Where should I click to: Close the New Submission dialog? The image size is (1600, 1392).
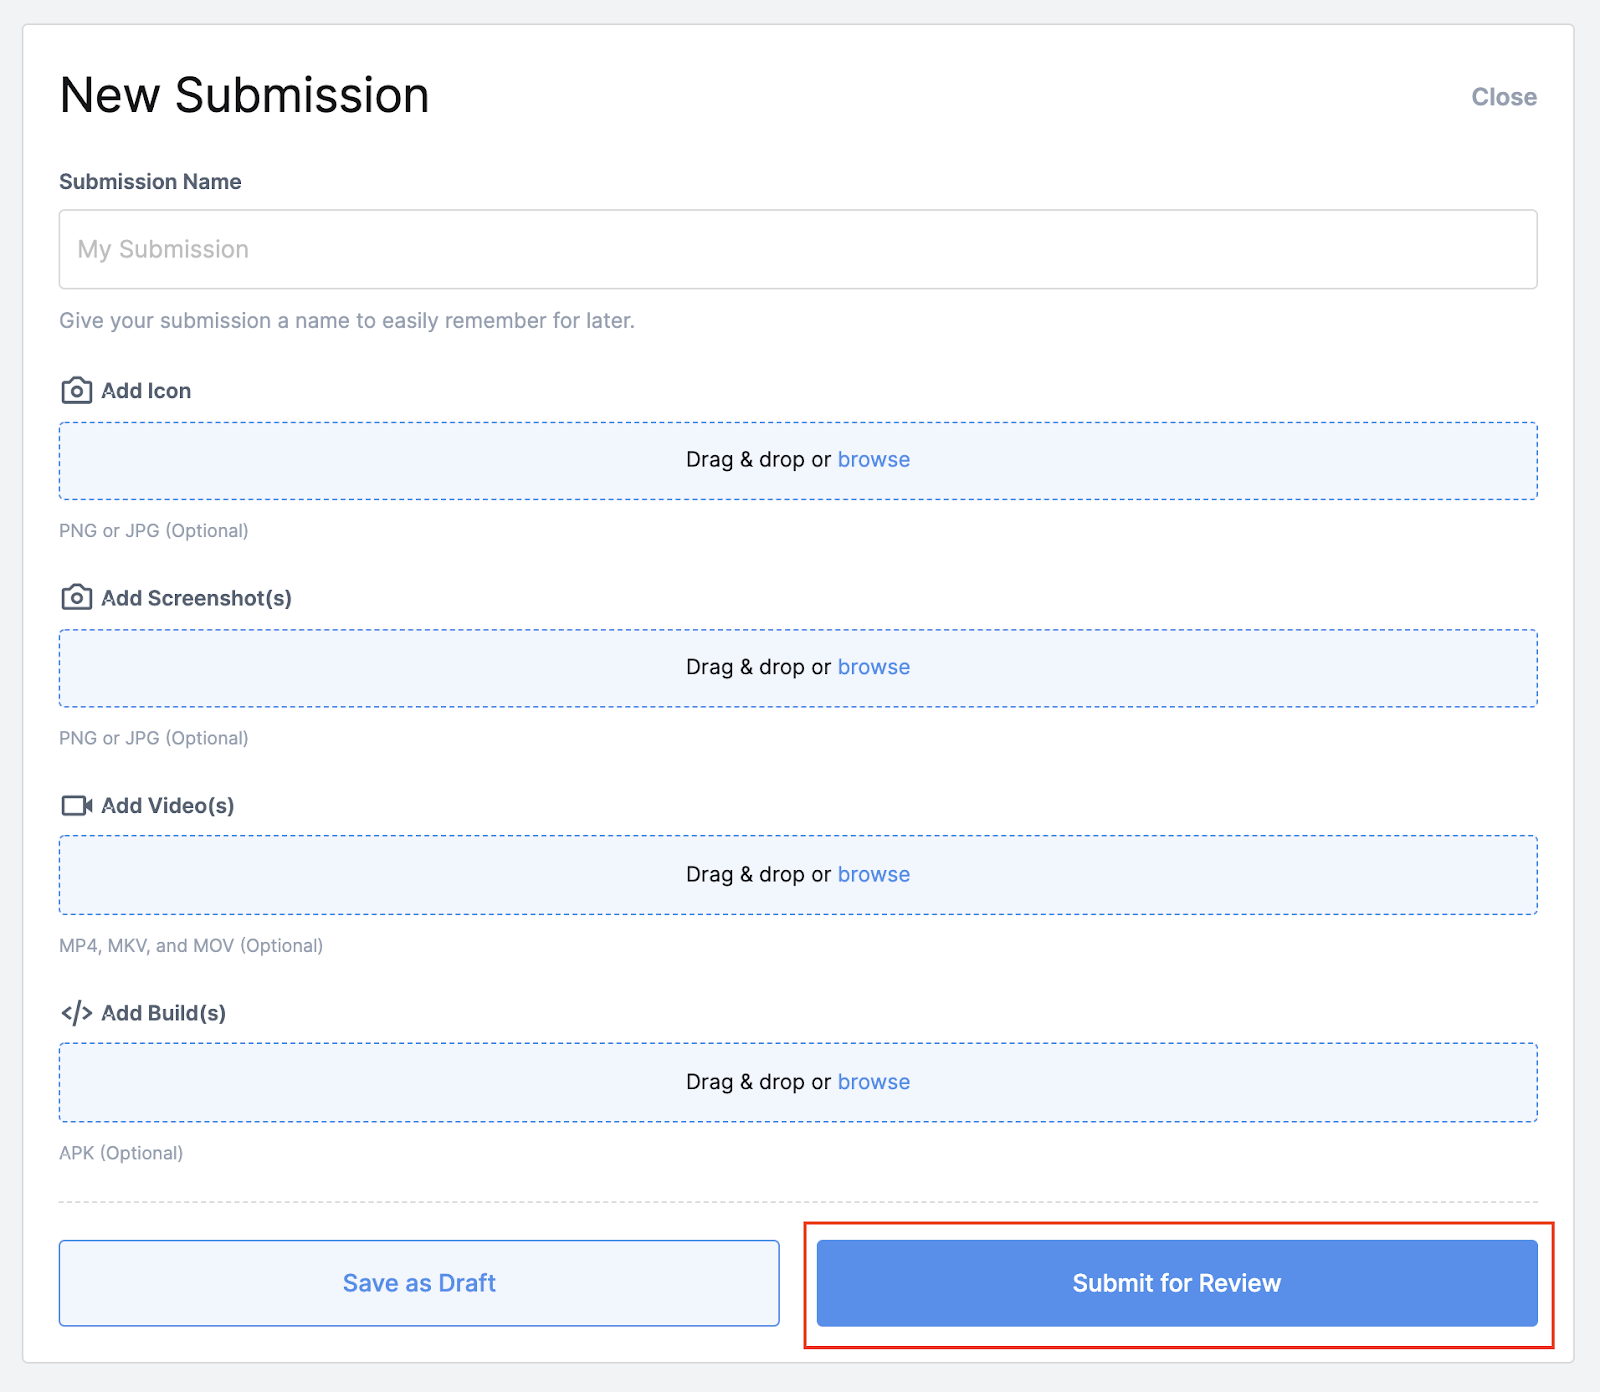[x=1503, y=97]
